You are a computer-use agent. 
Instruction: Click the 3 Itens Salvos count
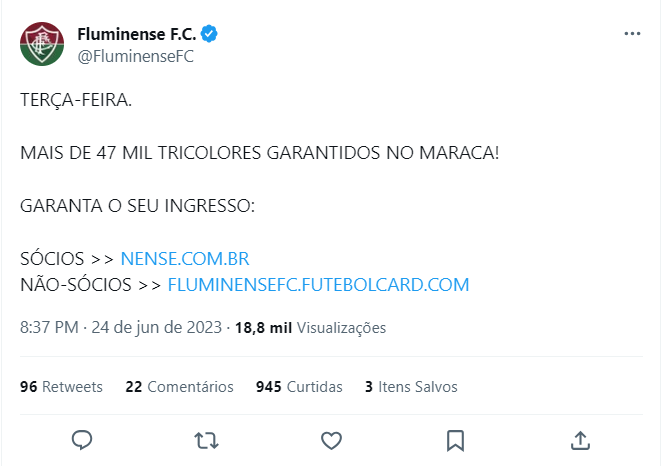(411, 387)
